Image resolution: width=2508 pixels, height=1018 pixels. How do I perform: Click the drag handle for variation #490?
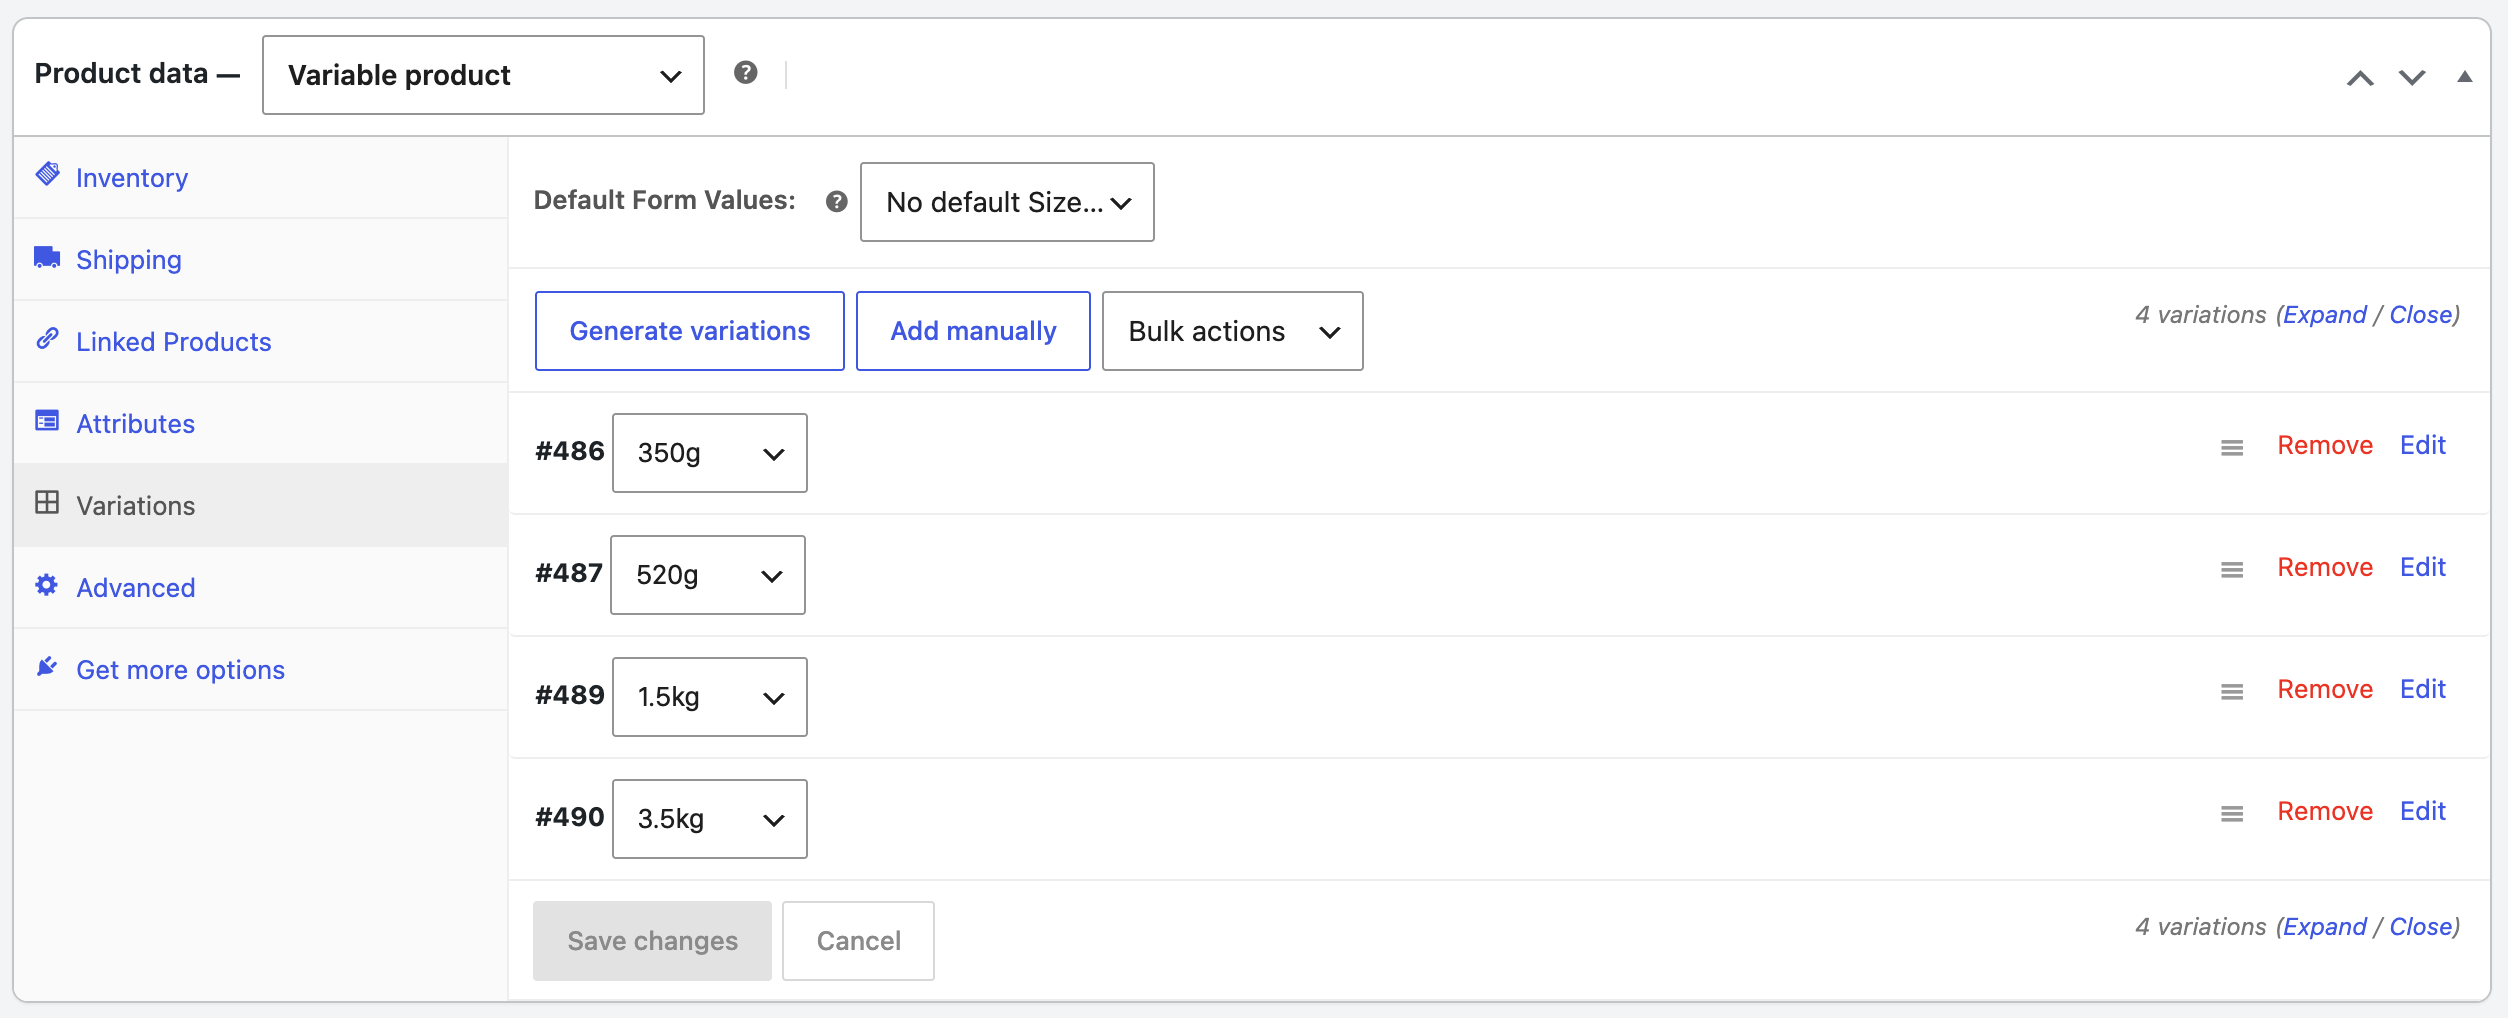2232,814
